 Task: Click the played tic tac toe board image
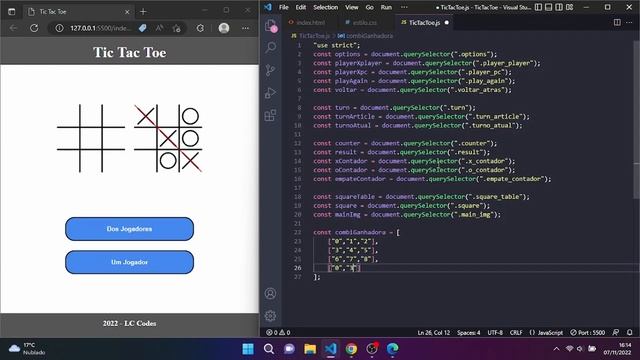168,138
